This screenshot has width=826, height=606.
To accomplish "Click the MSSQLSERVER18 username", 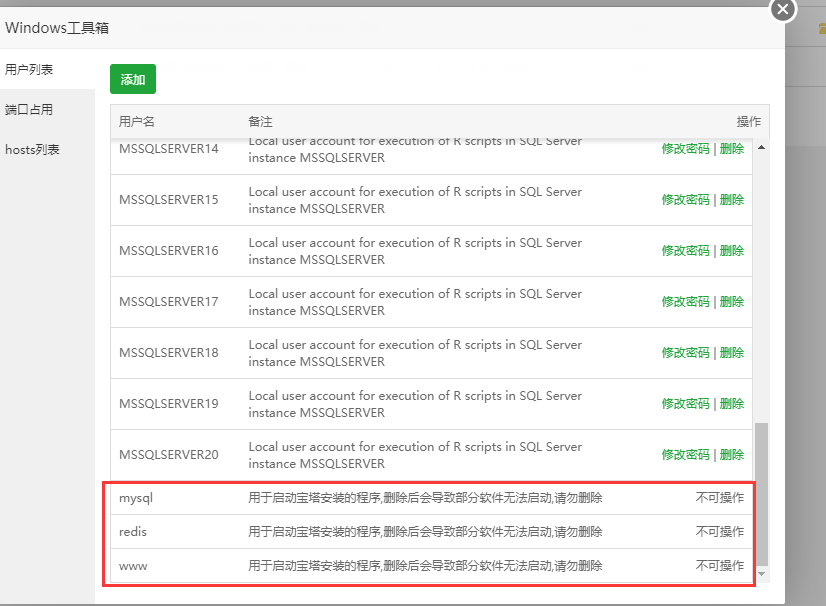I will 169,353.
